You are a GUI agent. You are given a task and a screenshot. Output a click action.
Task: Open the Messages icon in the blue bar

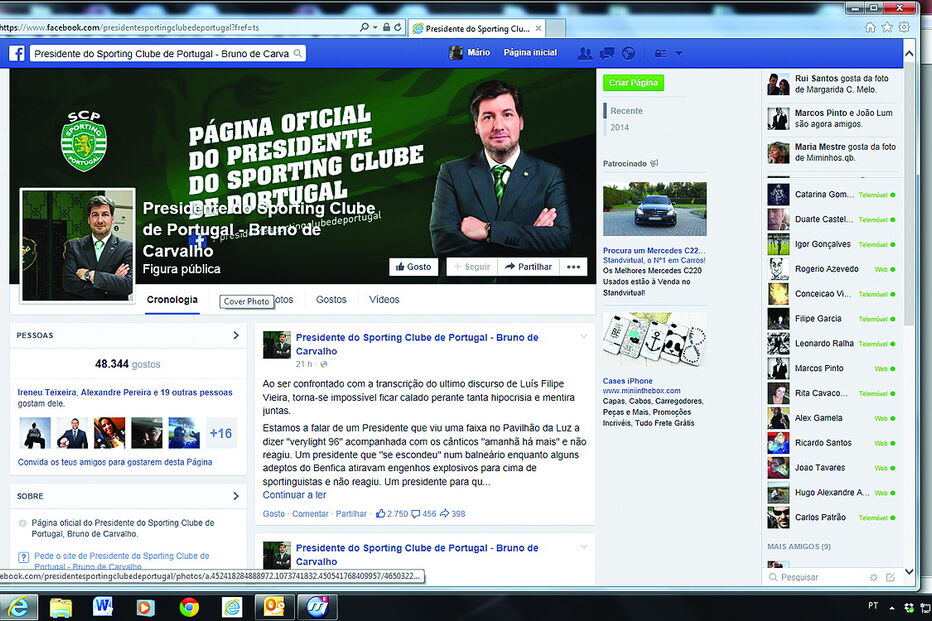(x=607, y=53)
